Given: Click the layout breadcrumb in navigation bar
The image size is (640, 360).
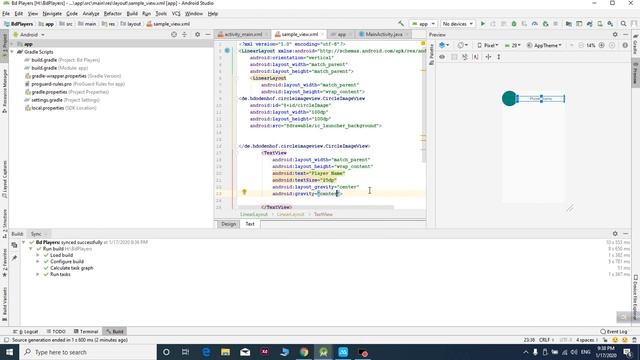Looking at the screenshot, I should pos(131,24).
